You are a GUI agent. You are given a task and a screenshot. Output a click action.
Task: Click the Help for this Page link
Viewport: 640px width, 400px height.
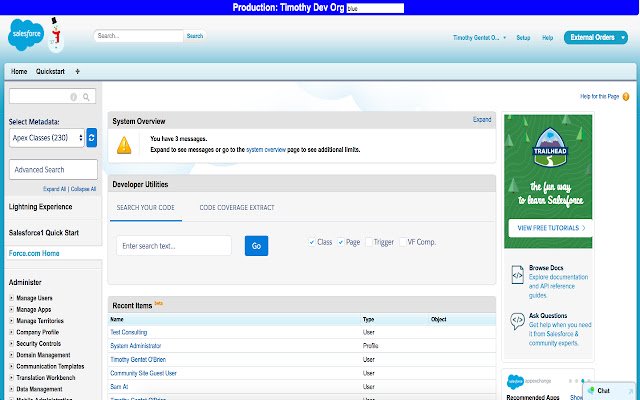[x=600, y=97]
